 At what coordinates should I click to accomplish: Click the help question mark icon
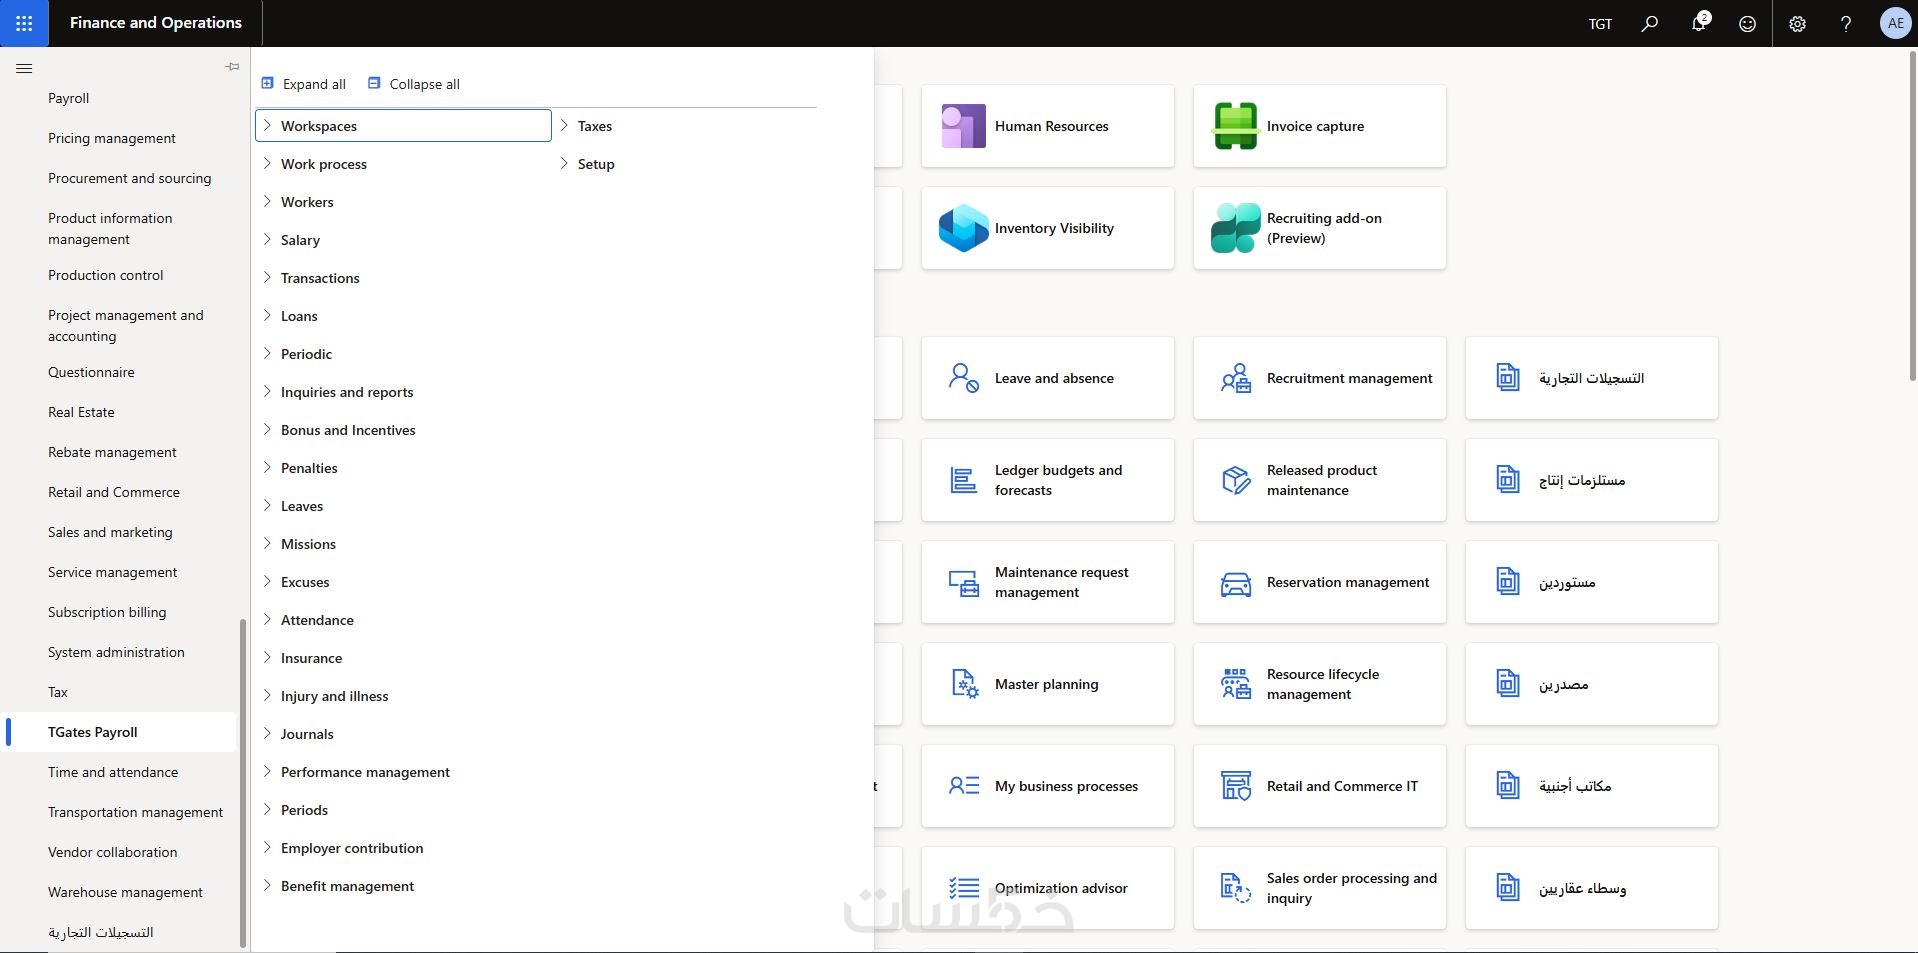(1846, 23)
